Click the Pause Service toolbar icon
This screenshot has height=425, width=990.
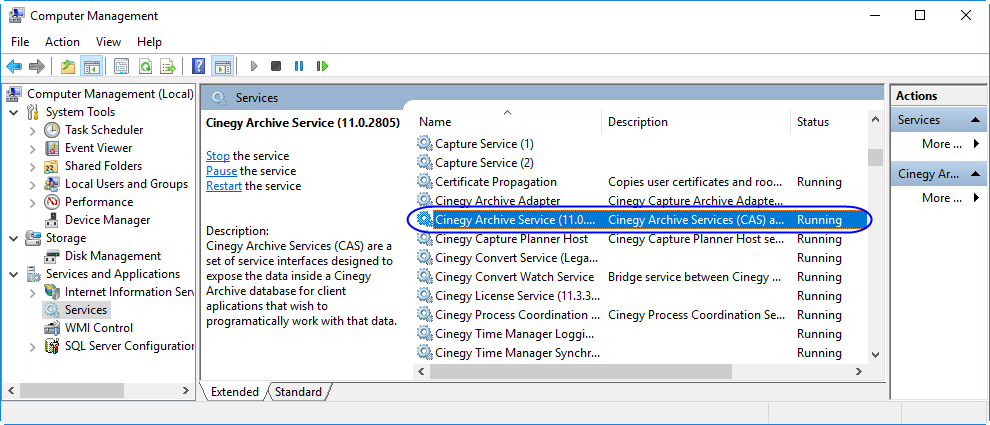(x=299, y=66)
